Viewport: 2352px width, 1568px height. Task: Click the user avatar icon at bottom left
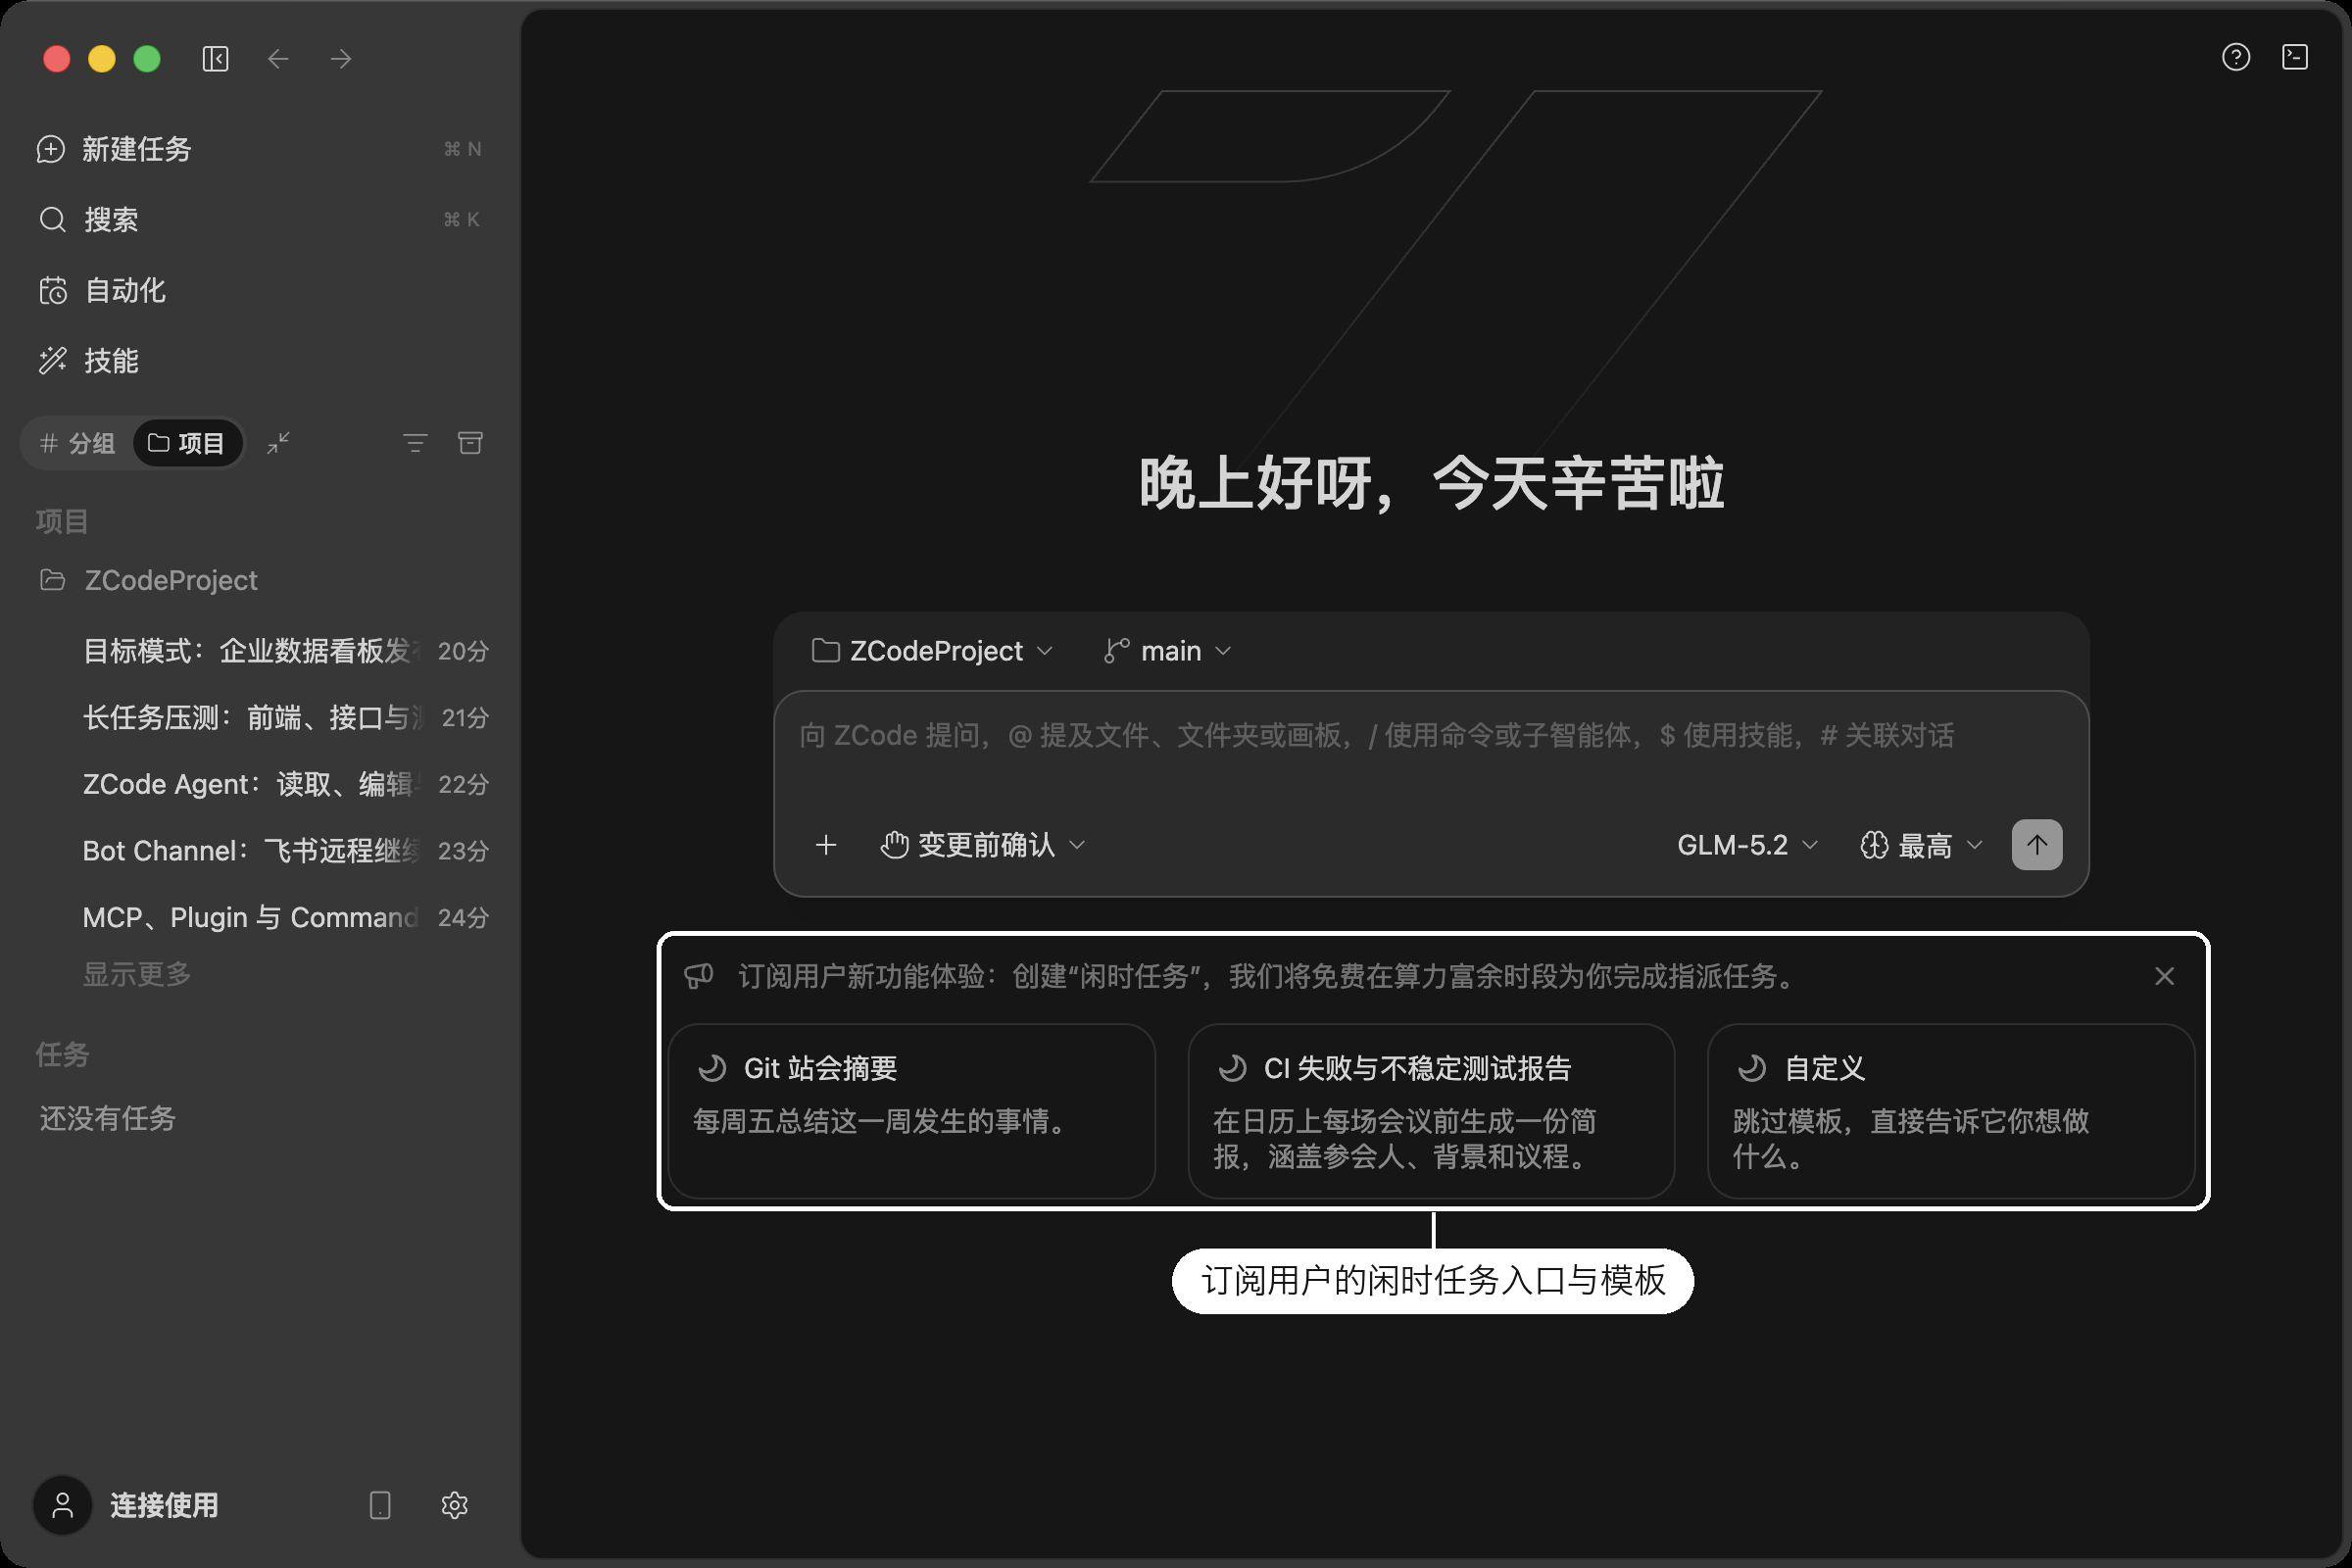coord(63,1505)
